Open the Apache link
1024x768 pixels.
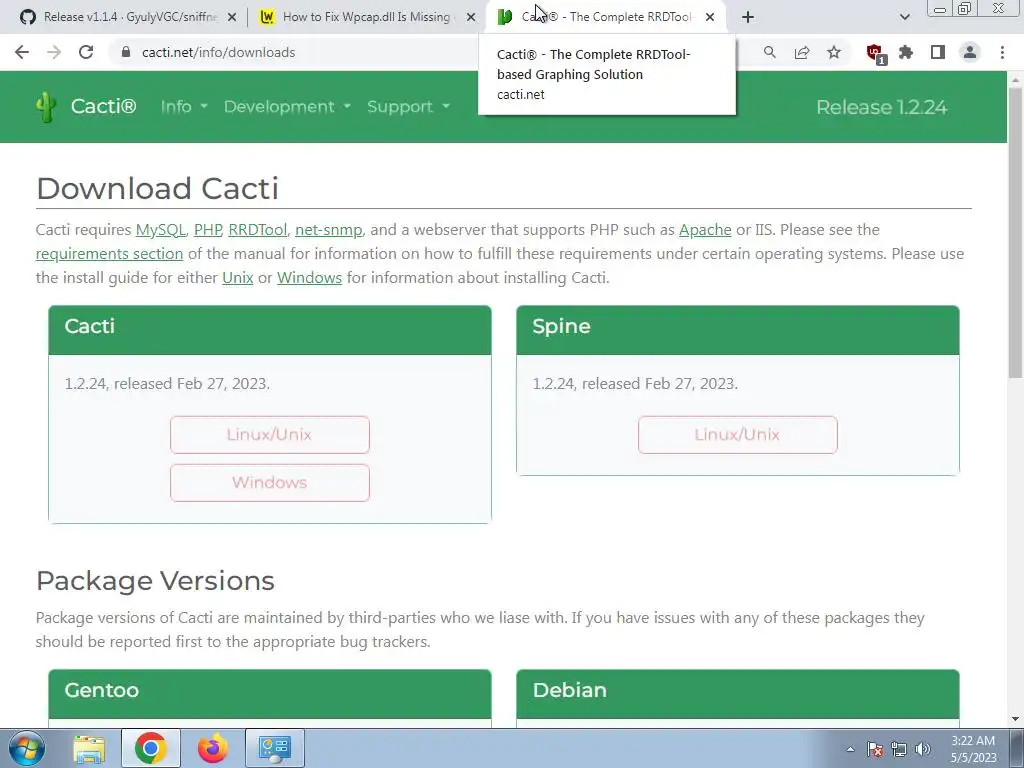tap(705, 230)
